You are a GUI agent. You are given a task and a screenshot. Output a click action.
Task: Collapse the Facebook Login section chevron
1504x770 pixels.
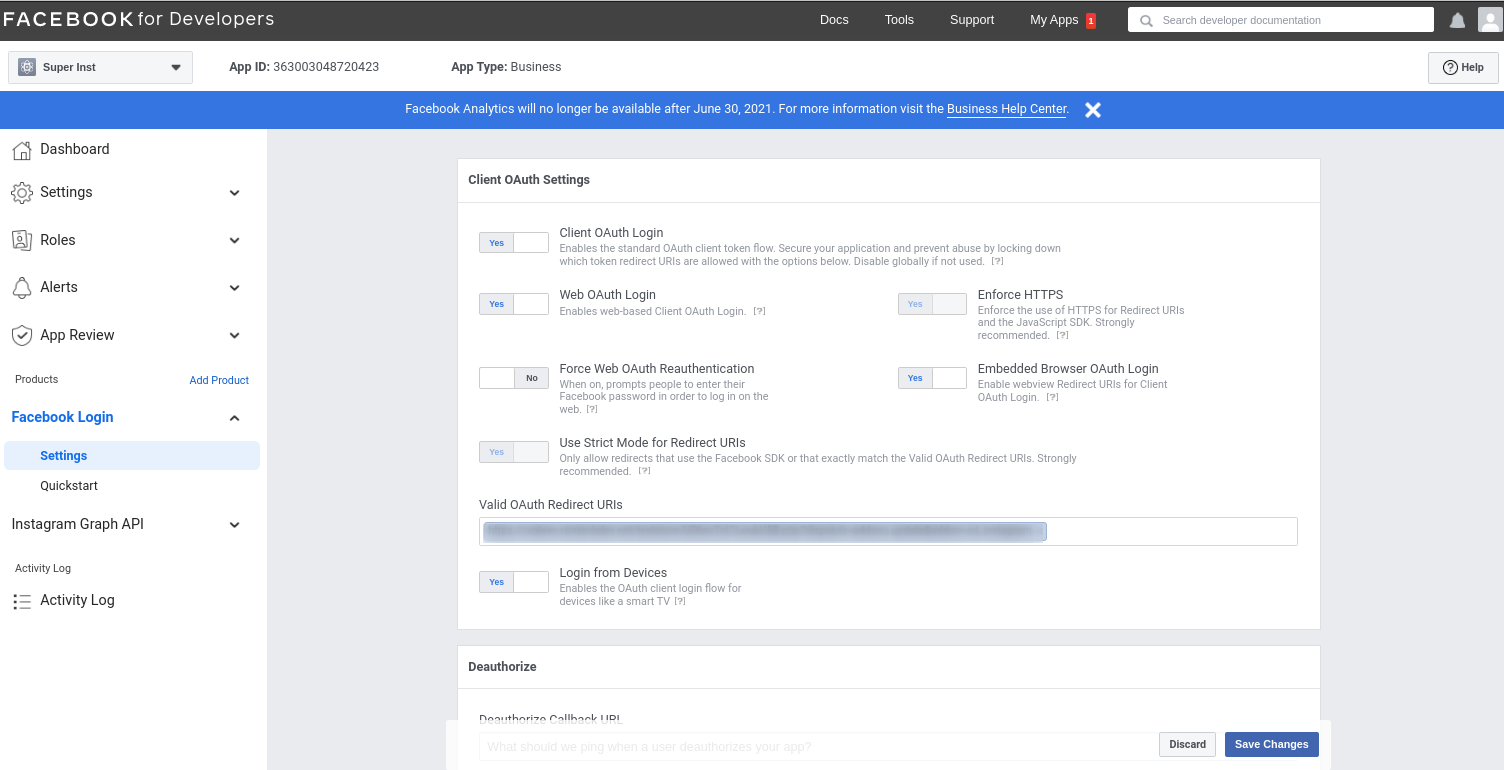[235, 418]
